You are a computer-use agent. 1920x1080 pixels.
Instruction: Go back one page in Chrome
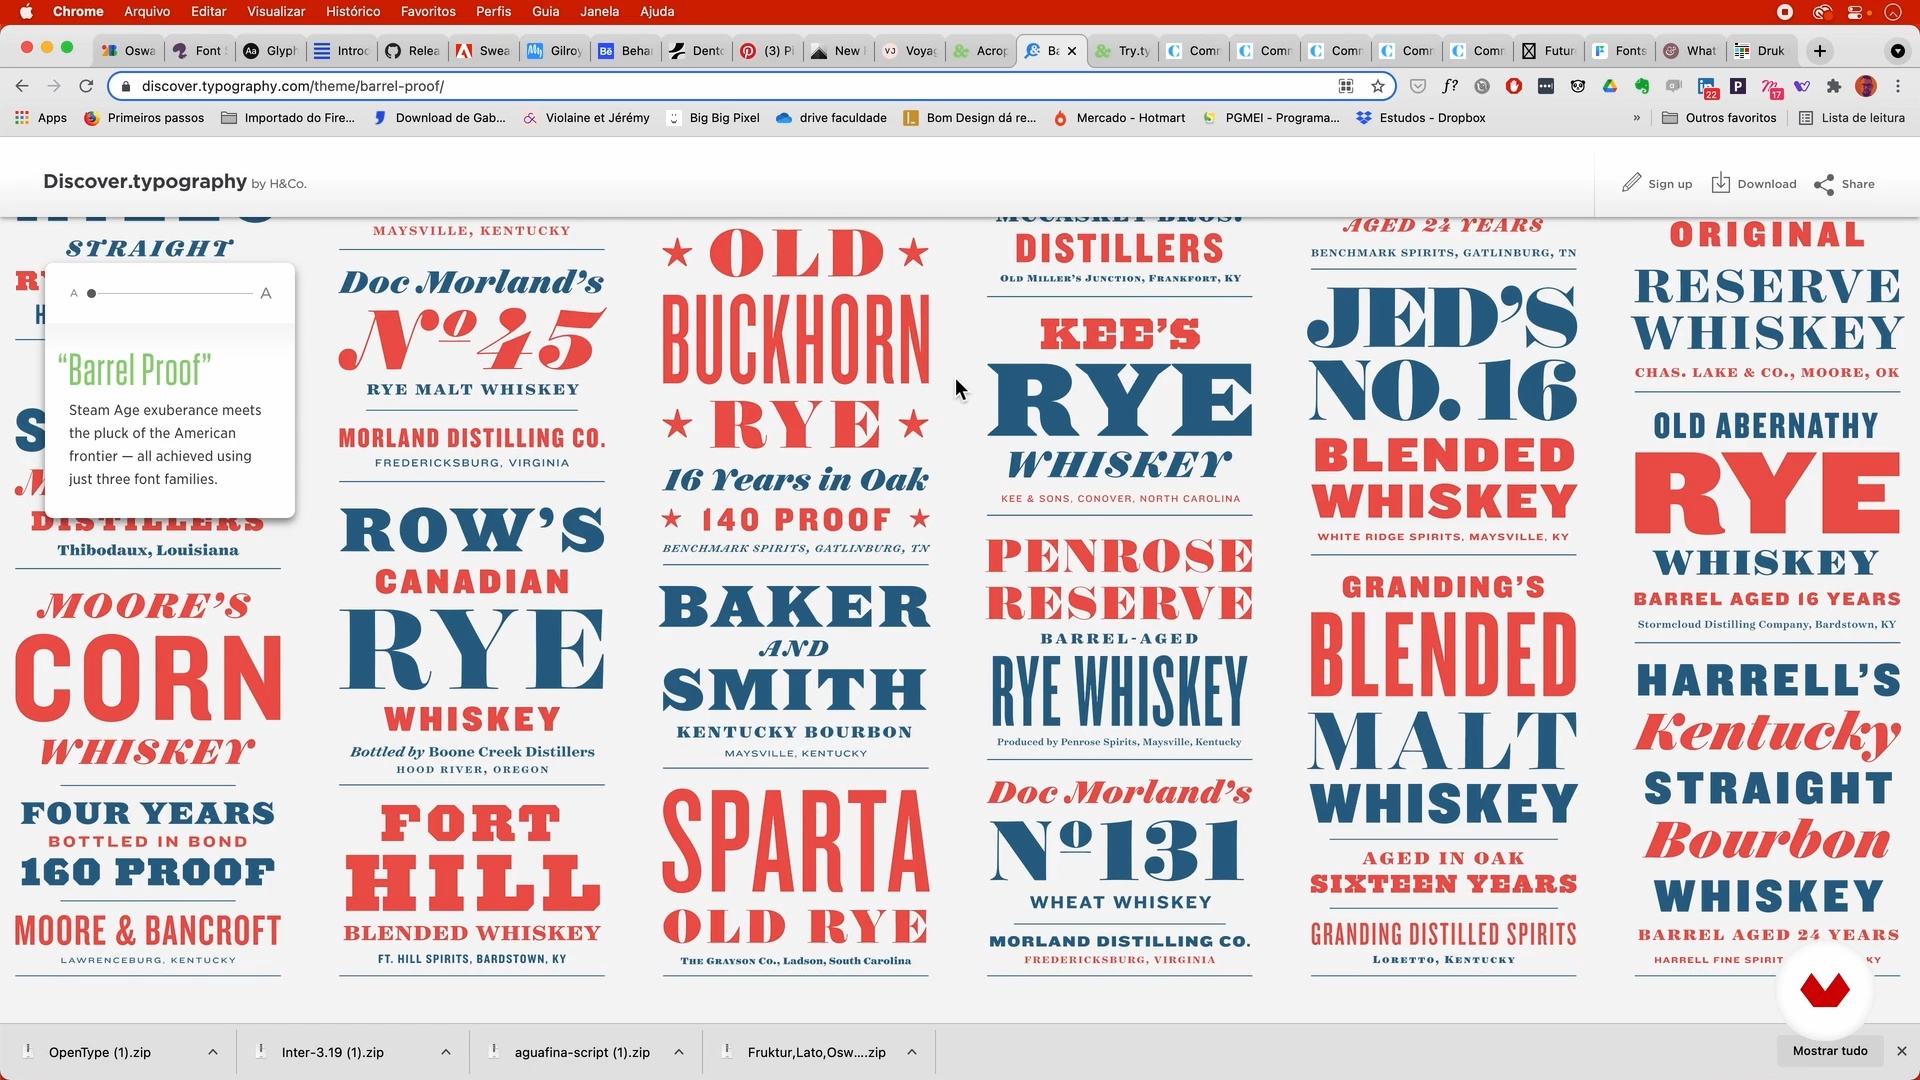click(22, 86)
